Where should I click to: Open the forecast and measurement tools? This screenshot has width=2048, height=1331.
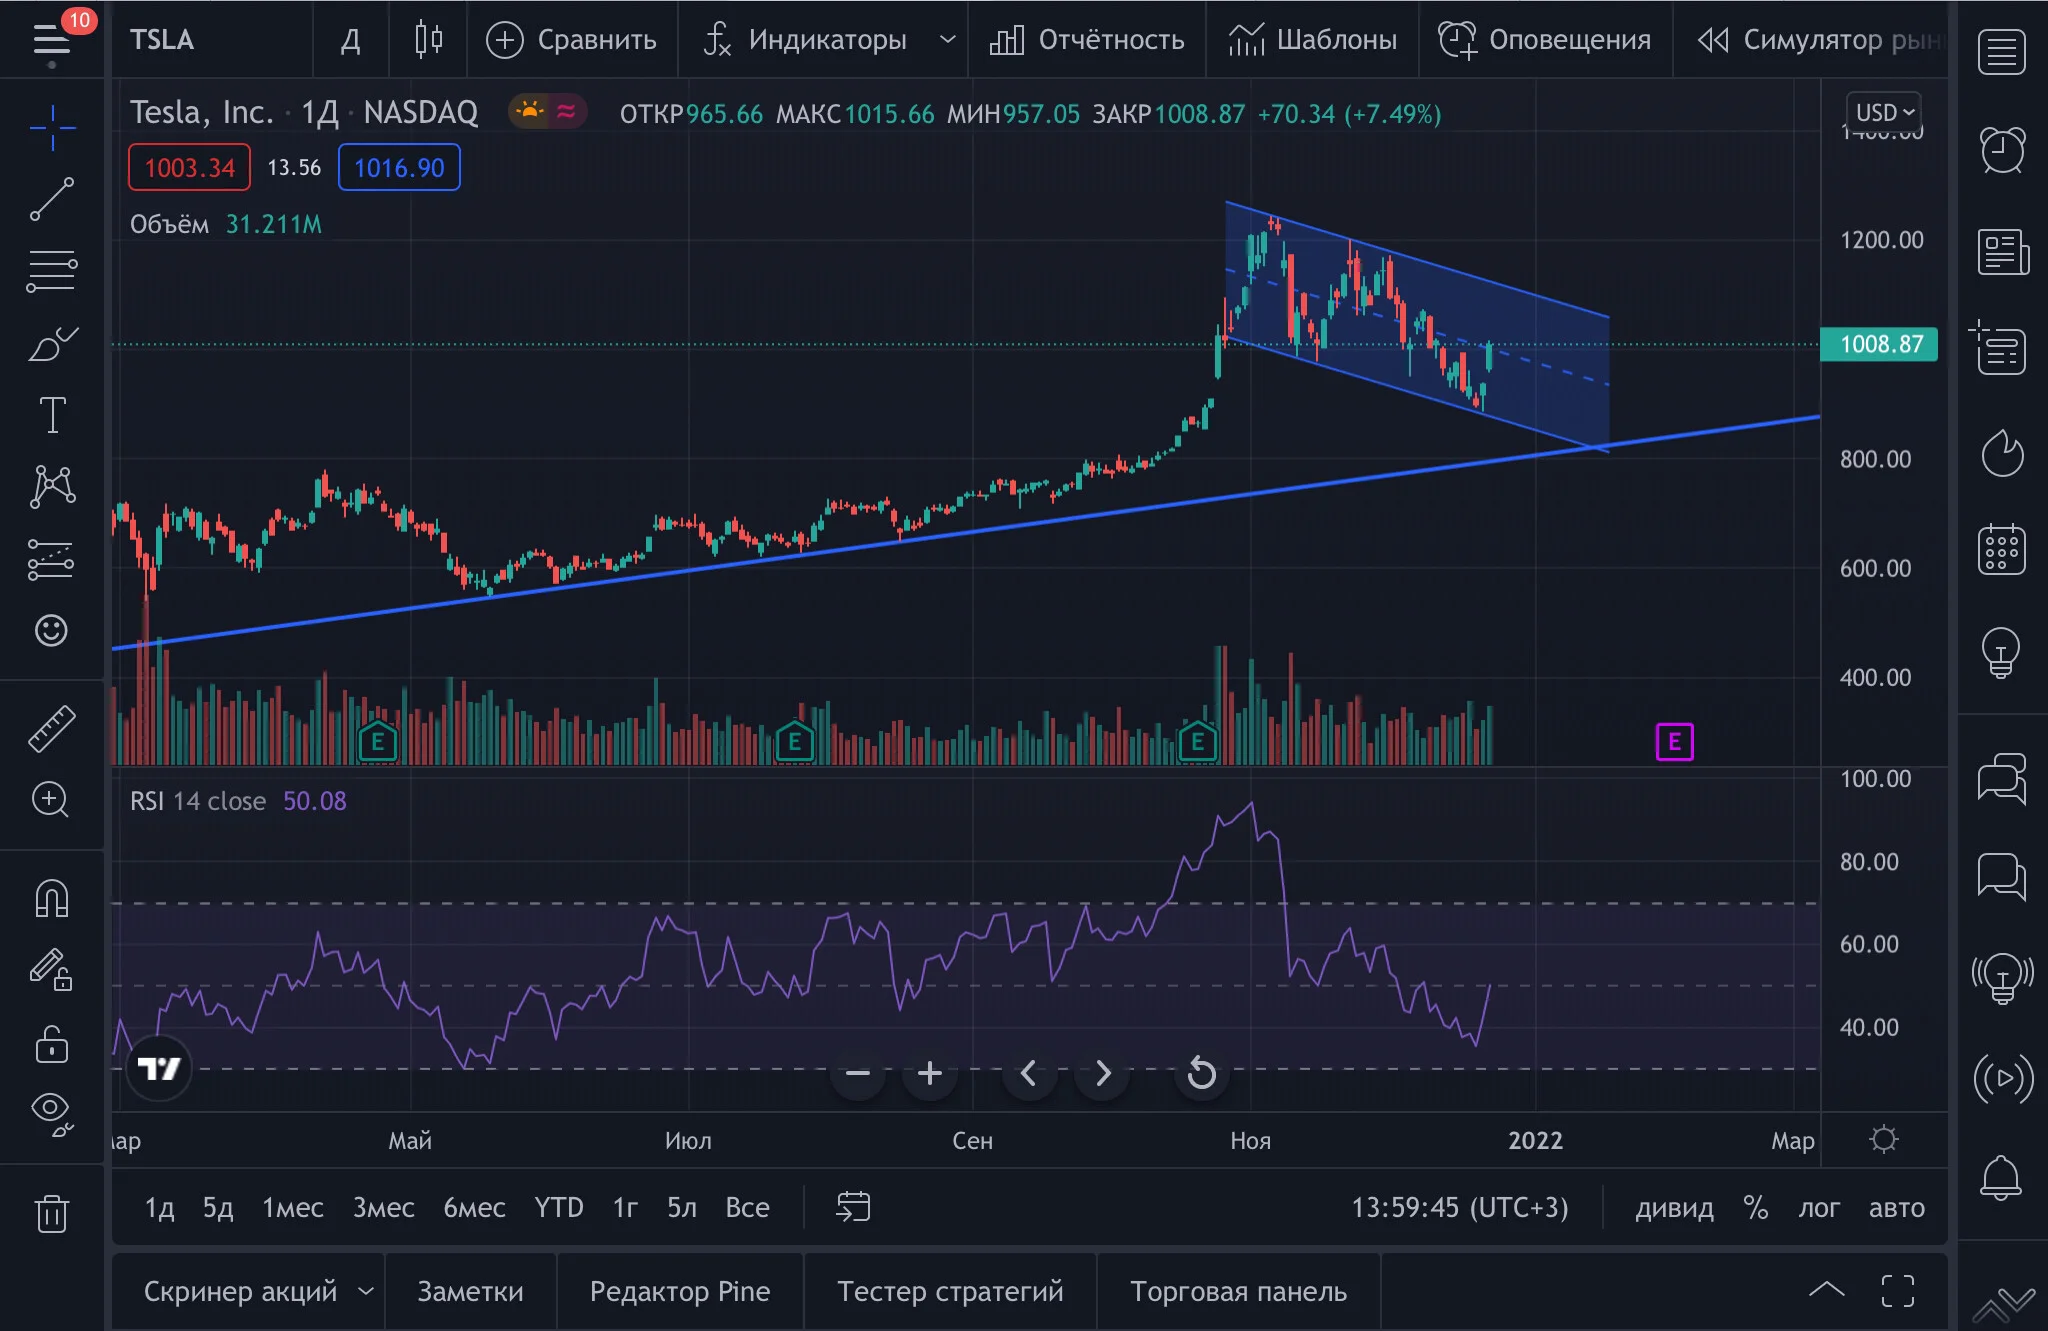[52, 559]
